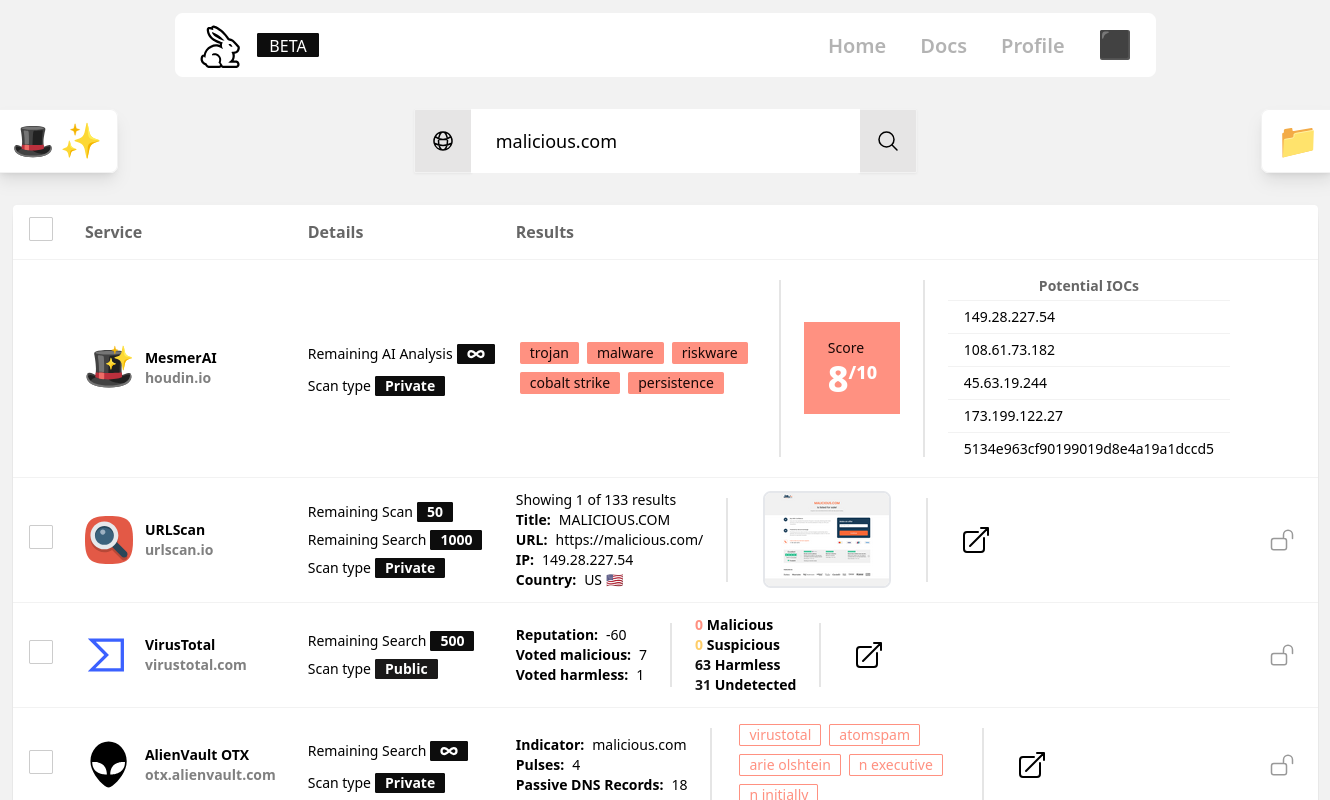Open the top hat sparkle magic panel
This screenshot has height=800, width=1330.
click(57, 141)
